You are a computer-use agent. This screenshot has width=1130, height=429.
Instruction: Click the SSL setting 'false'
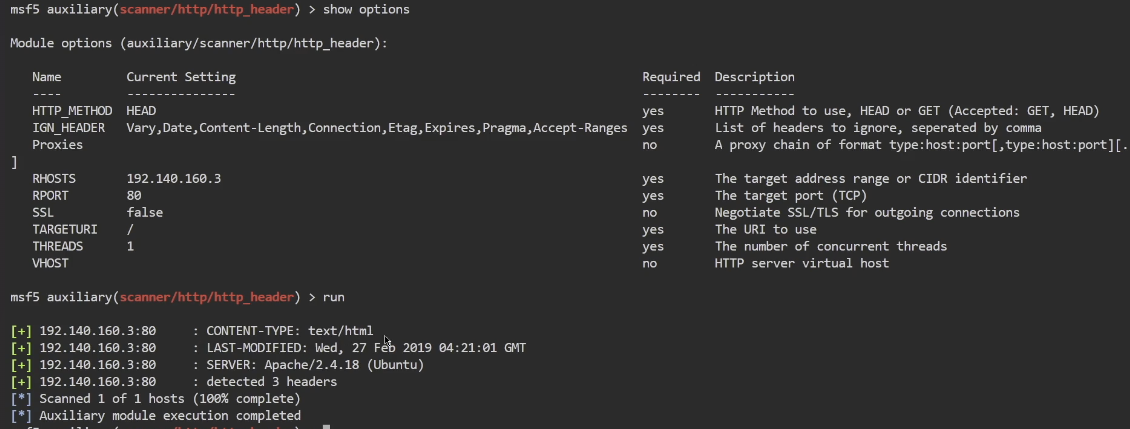point(144,213)
